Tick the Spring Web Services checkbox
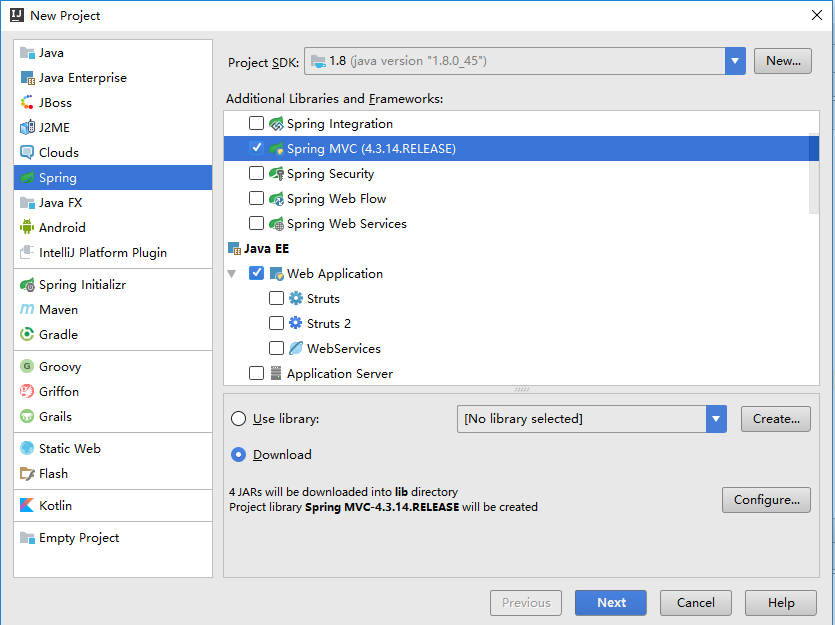The width and height of the screenshot is (835, 625). point(256,223)
